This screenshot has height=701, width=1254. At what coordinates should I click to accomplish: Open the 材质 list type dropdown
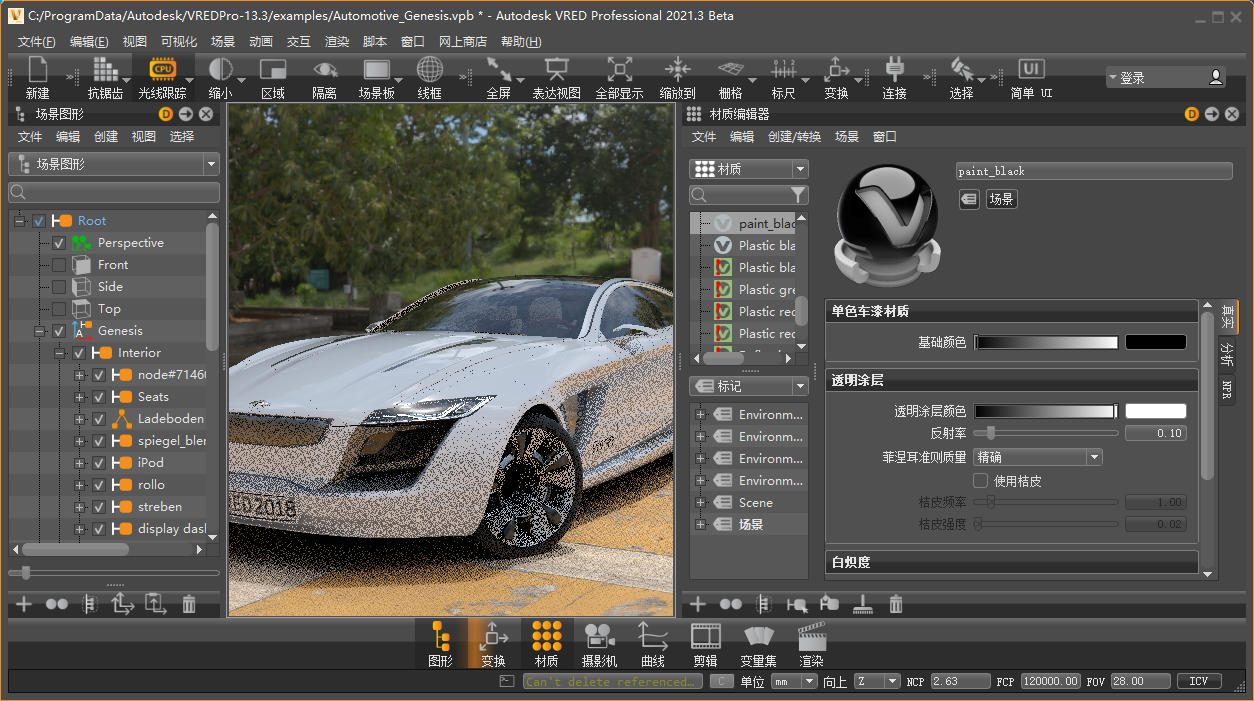[x=748, y=169]
